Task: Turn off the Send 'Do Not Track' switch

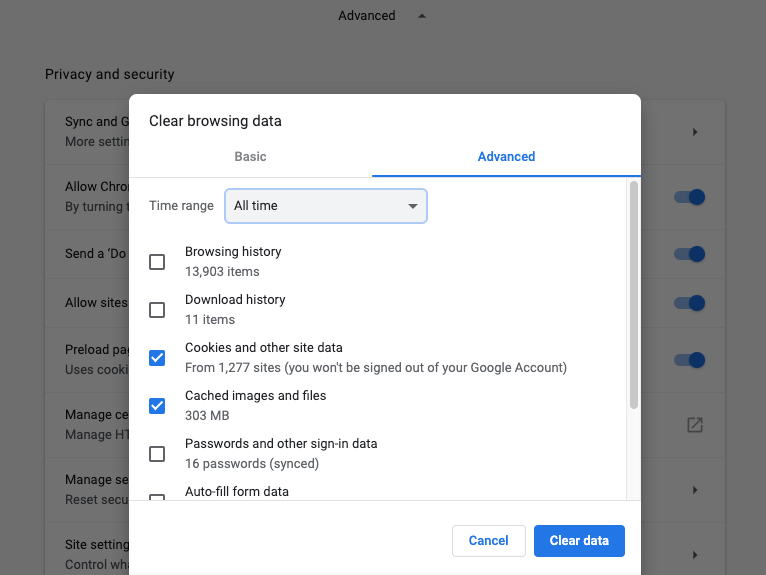Action: [690, 254]
